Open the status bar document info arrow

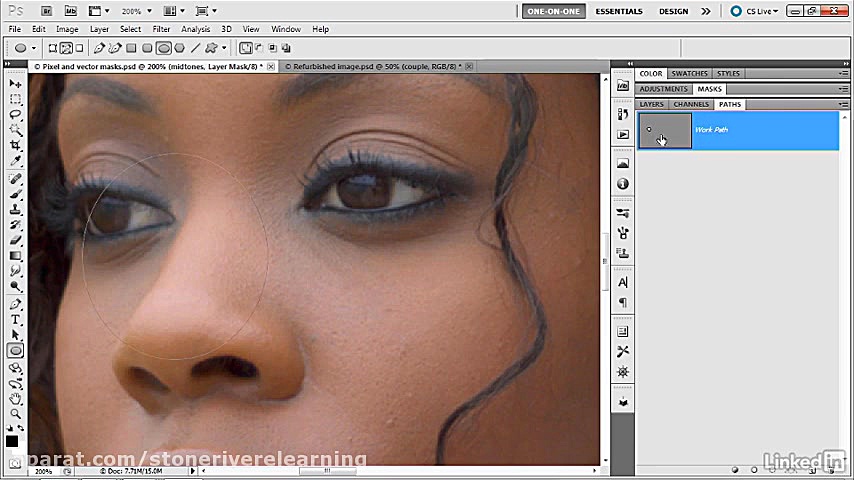192,471
